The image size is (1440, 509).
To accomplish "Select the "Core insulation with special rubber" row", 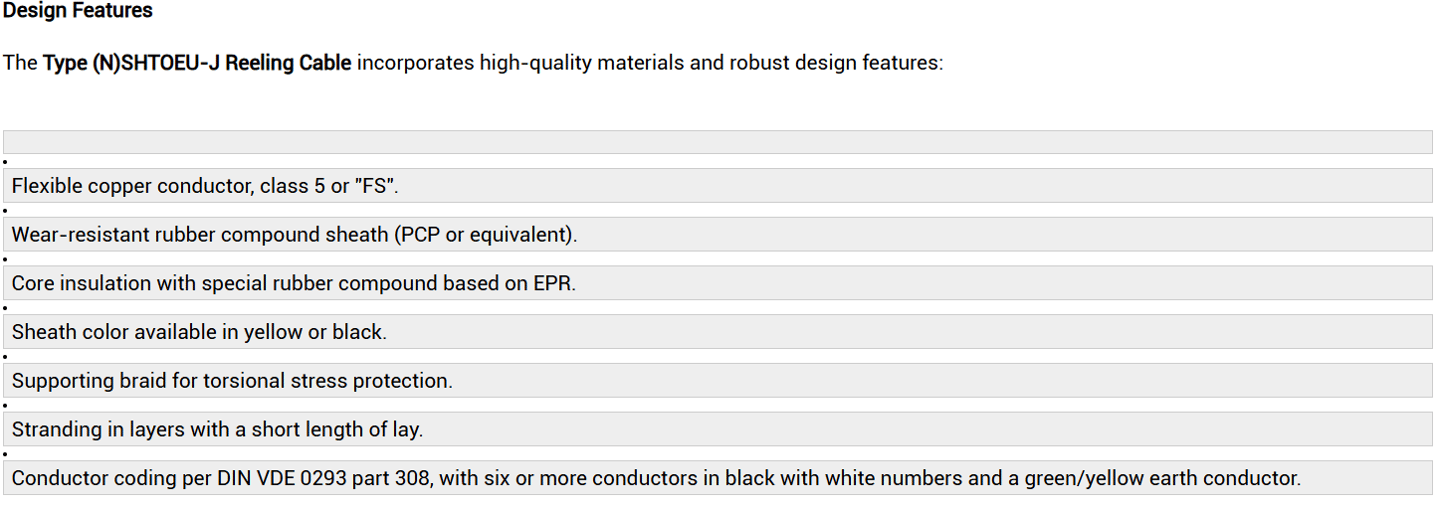I will coord(718,283).
